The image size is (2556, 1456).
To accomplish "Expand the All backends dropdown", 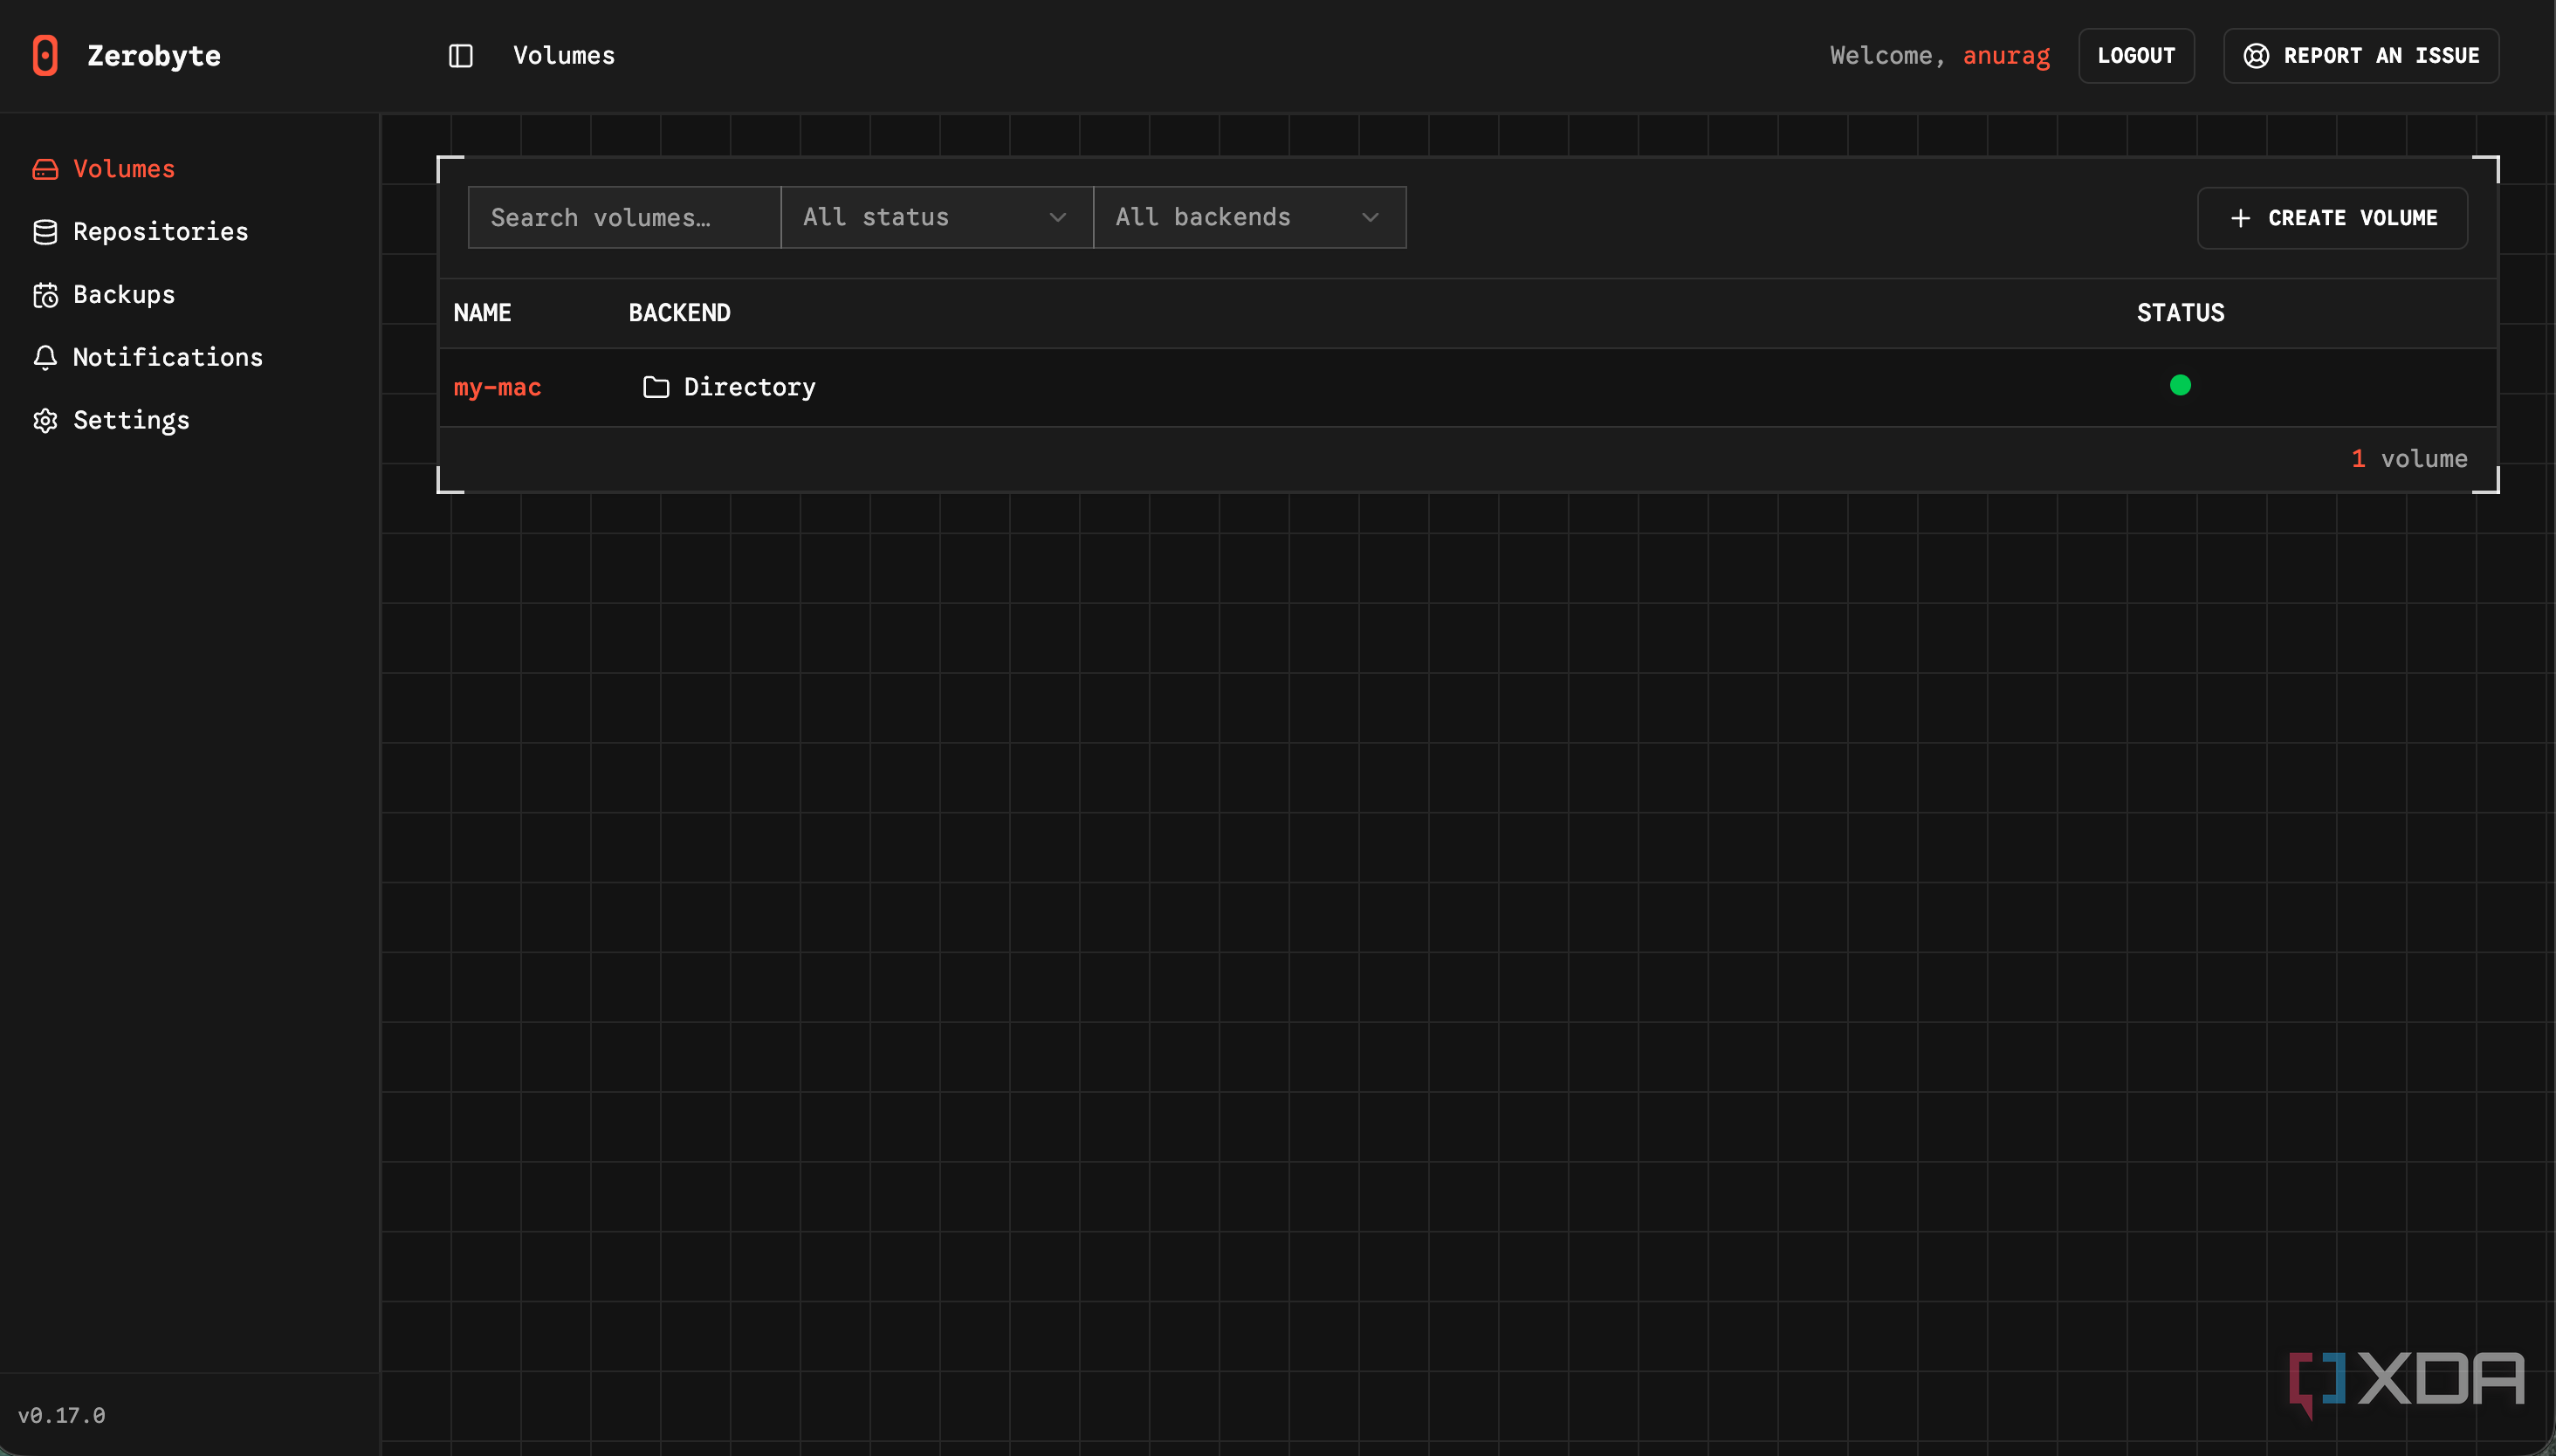I will (x=1249, y=217).
